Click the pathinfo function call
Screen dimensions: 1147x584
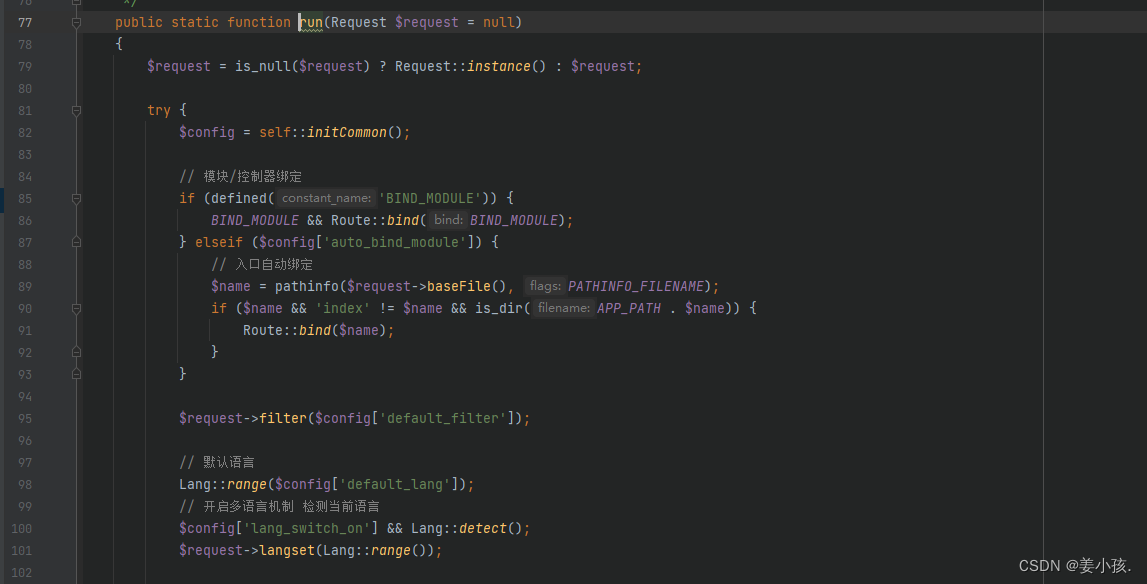coord(307,286)
